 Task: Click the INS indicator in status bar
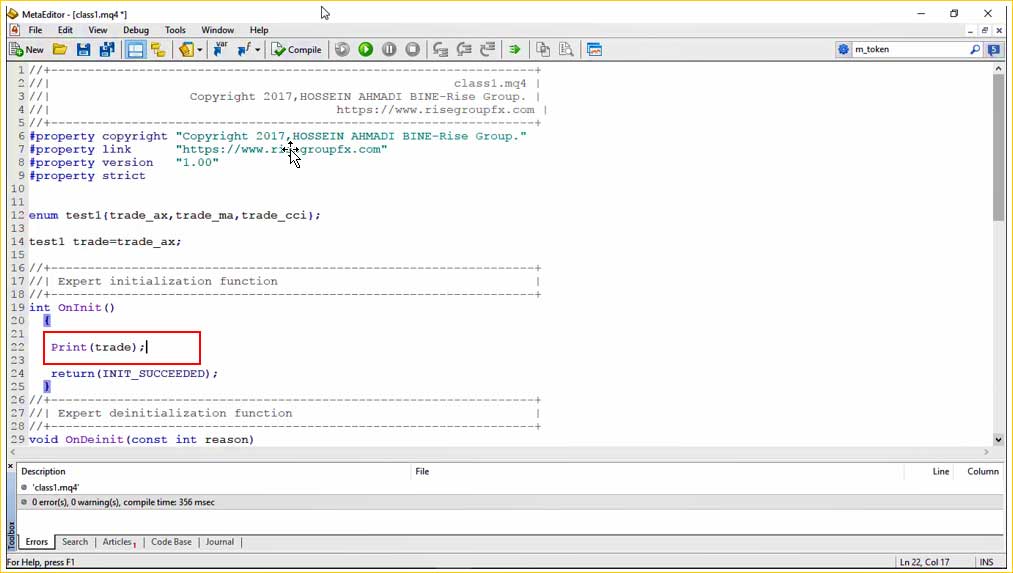pos(987,562)
